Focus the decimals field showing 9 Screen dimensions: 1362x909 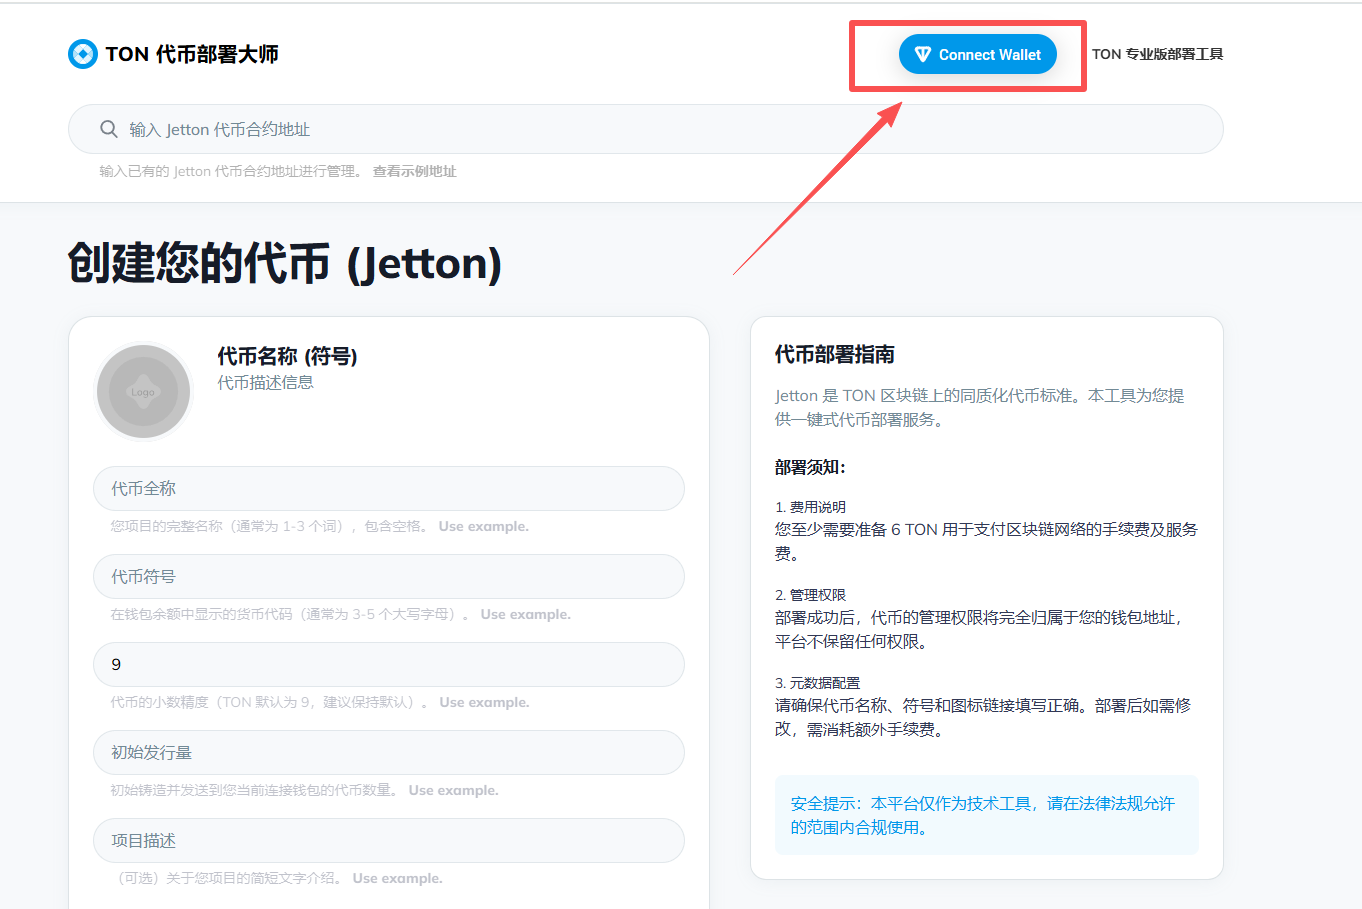pyautogui.click(x=389, y=665)
